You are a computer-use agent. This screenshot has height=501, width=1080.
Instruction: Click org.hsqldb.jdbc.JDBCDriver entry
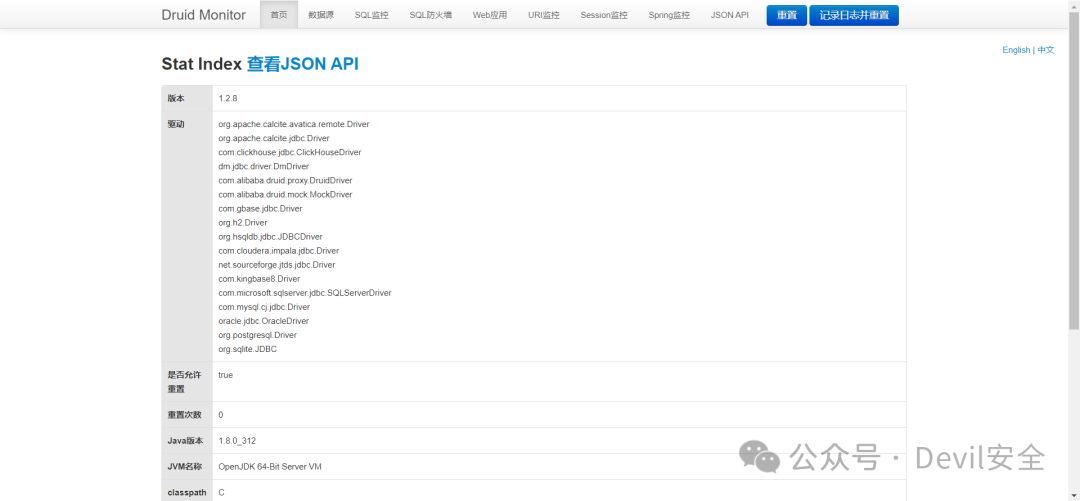tap(271, 236)
